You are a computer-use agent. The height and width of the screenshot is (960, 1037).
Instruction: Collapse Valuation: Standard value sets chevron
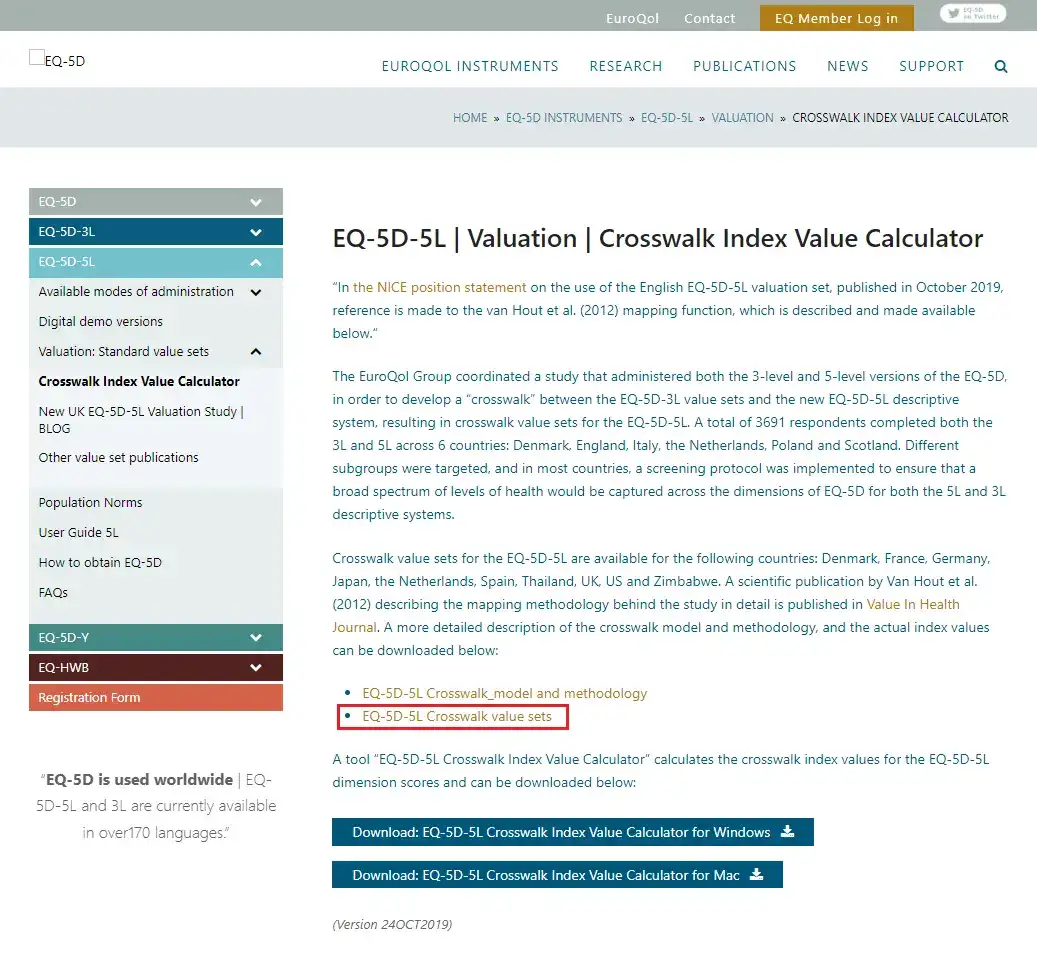(x=256, y=352)
